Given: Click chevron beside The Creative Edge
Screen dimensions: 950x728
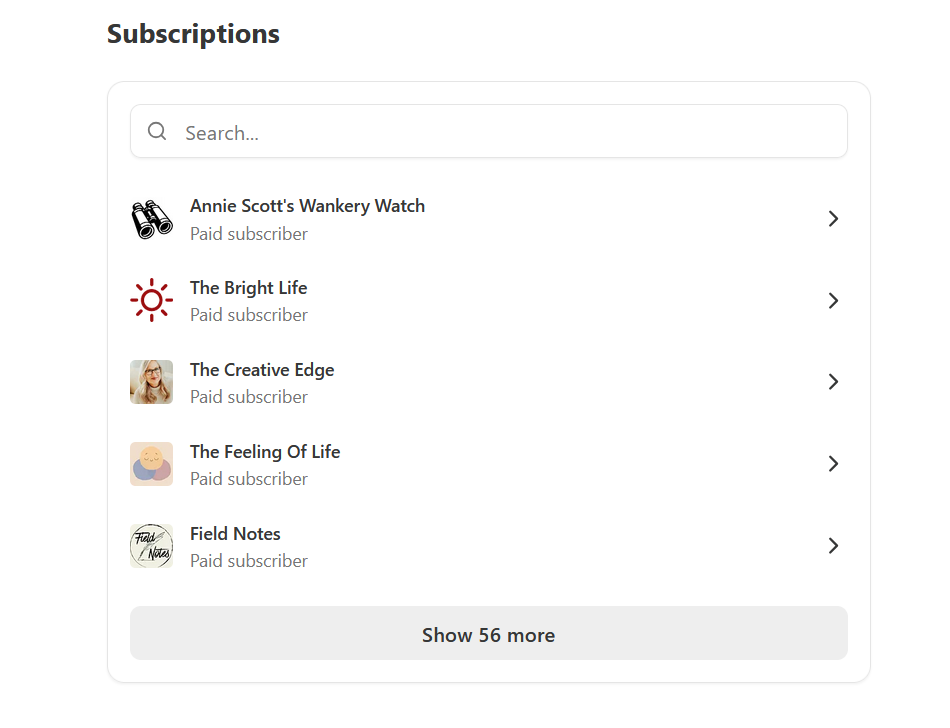Looking at the screenshot, I should click(x=833, y=382).
